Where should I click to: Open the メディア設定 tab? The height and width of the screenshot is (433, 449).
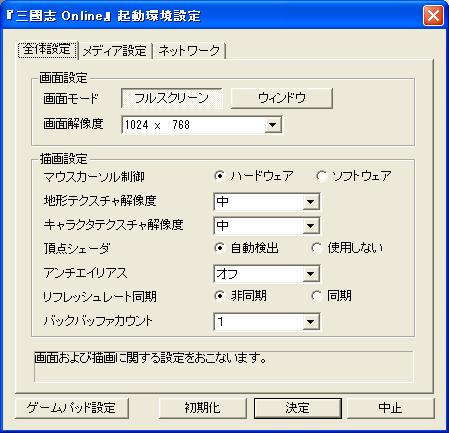click(x=115, y=51)
